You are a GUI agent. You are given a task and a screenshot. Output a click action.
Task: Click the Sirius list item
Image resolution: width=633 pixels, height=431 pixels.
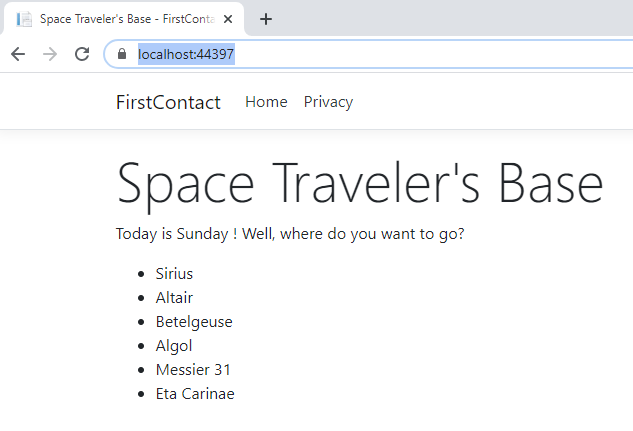click(174, 273)
